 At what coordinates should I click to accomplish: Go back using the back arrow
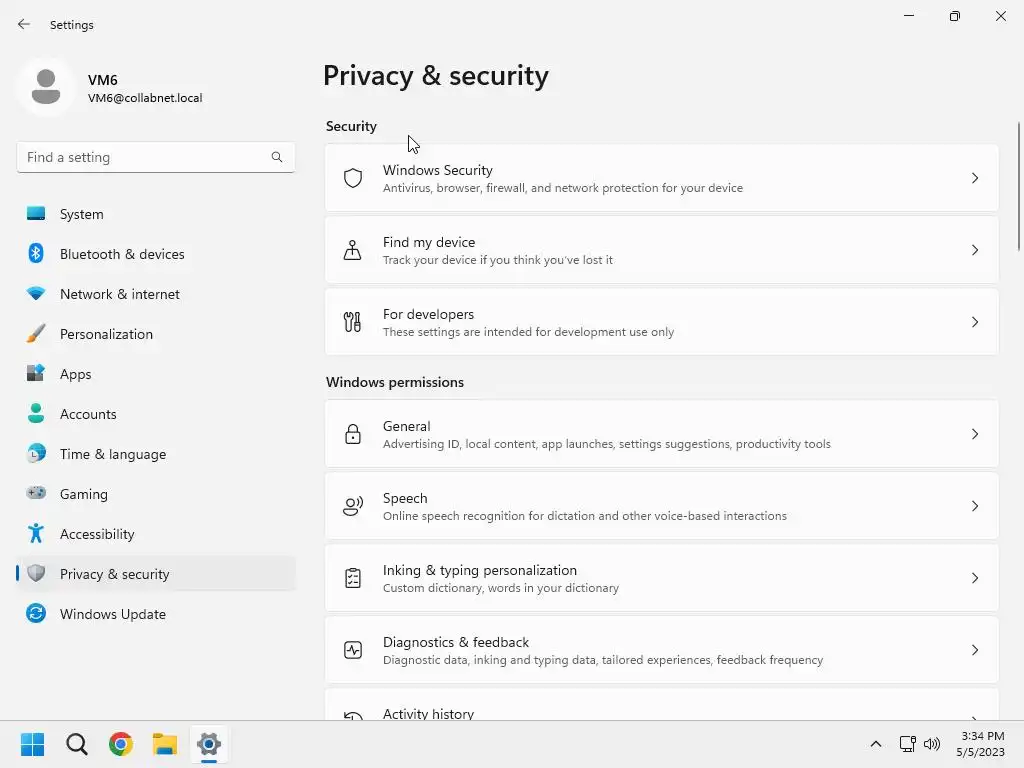(24, 24)
